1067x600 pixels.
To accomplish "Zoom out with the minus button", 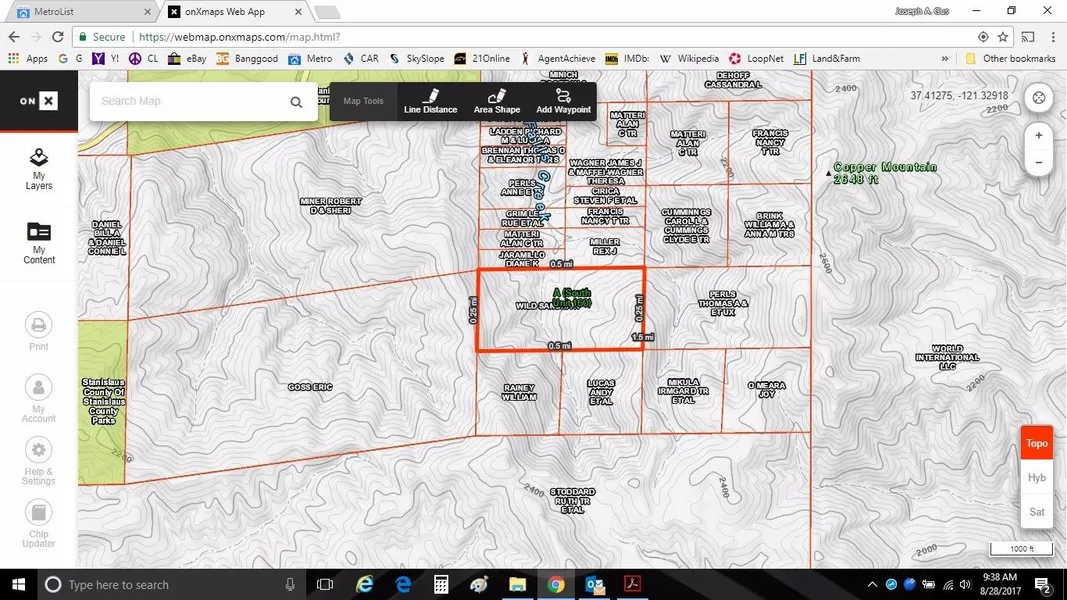I will click(x=1039, y=162).
